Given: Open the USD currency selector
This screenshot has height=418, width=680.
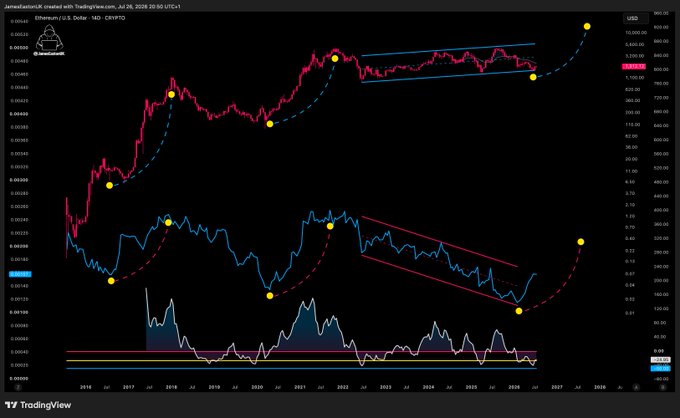Looking at the screenshot, I should point(635,18).
